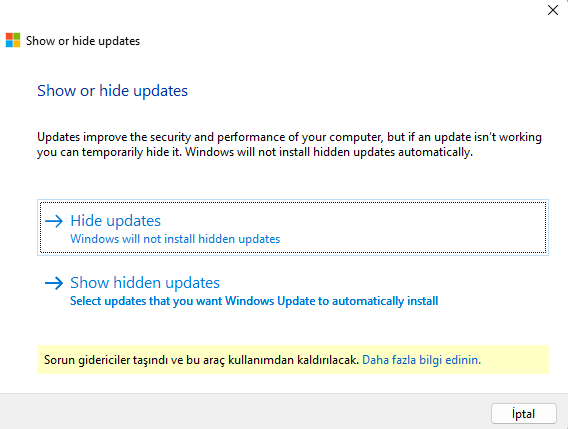Click the arrow icon beside Show hidden updates
The height and width of the screenshot is (429, 568).
[x=54, y=283]
